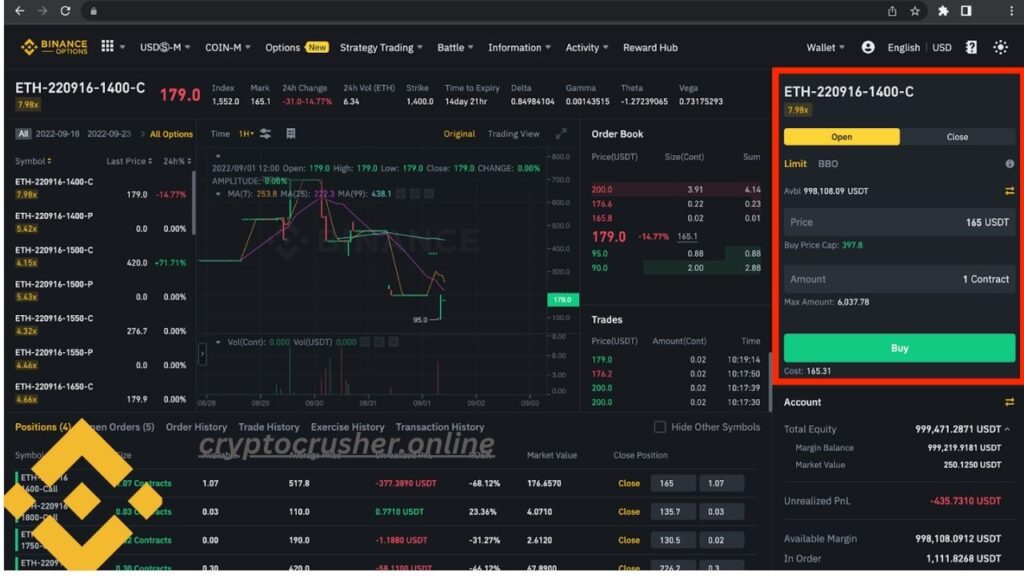Switch to Trade History tab
Screen dimensions: 1024x576
[269, 427]
